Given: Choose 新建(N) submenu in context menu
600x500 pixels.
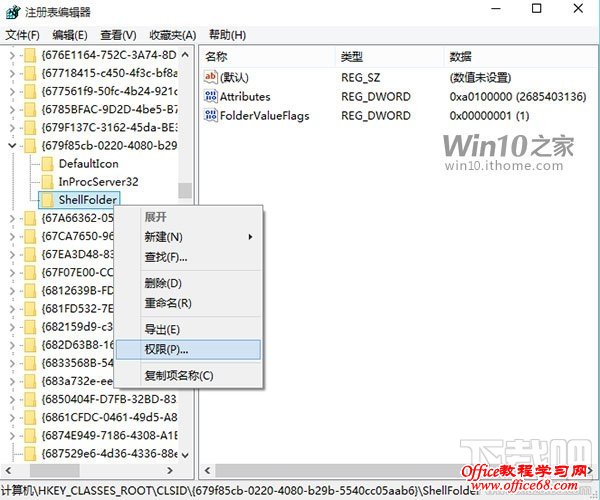Looking at the screenshot, I should (188, 237).
